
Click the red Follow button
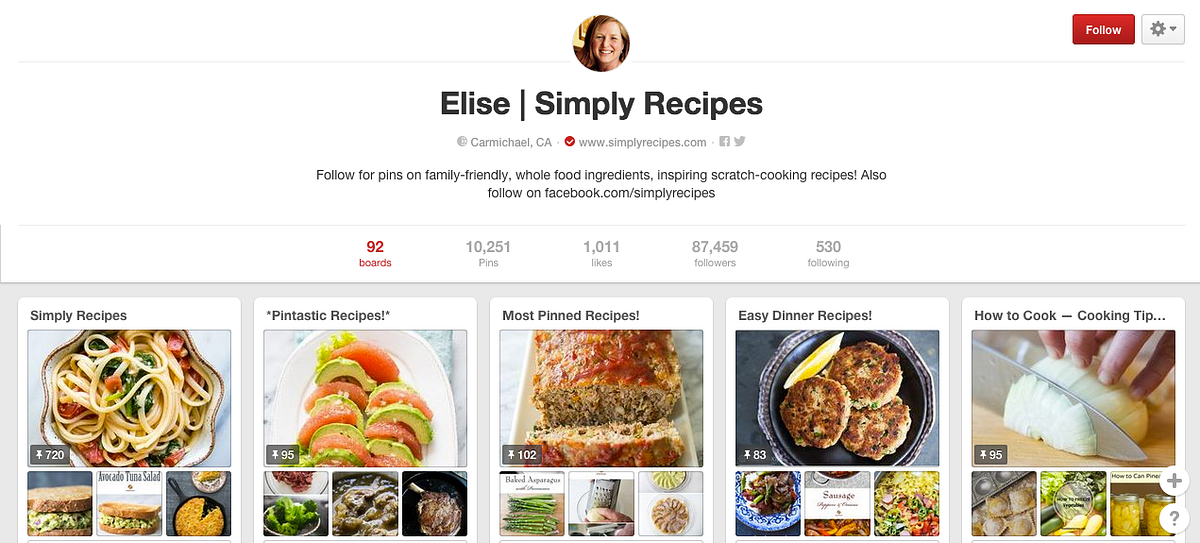(1103, 29)
